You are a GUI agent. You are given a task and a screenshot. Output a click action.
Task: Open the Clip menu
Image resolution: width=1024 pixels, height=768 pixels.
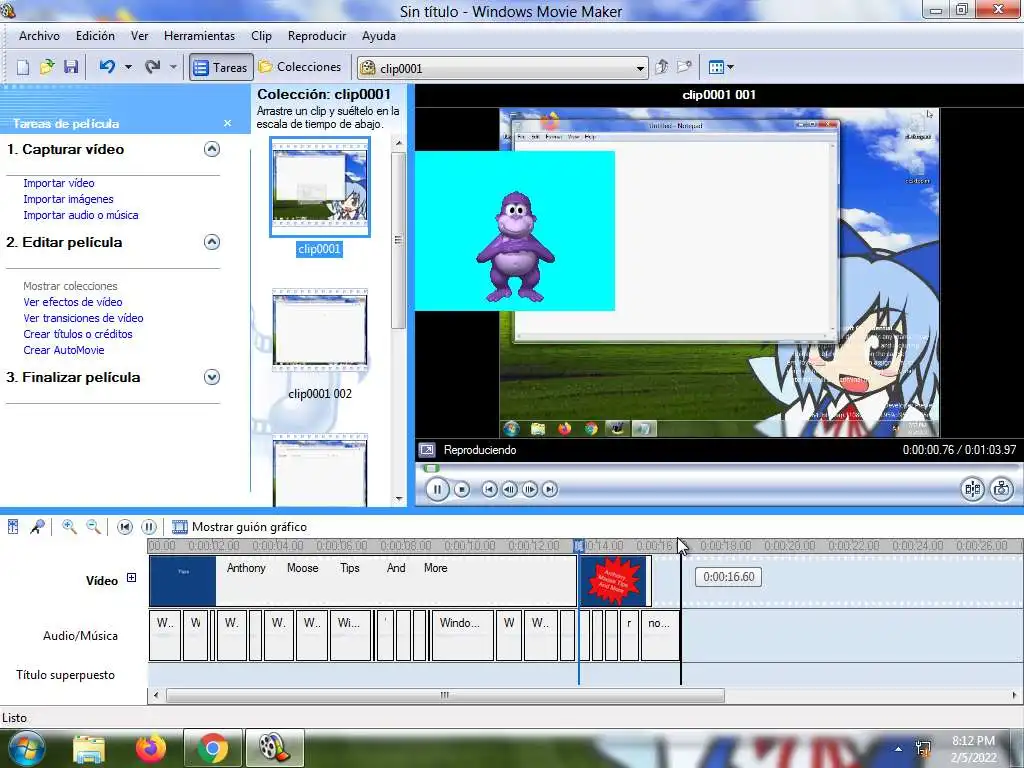coord(261,36)
